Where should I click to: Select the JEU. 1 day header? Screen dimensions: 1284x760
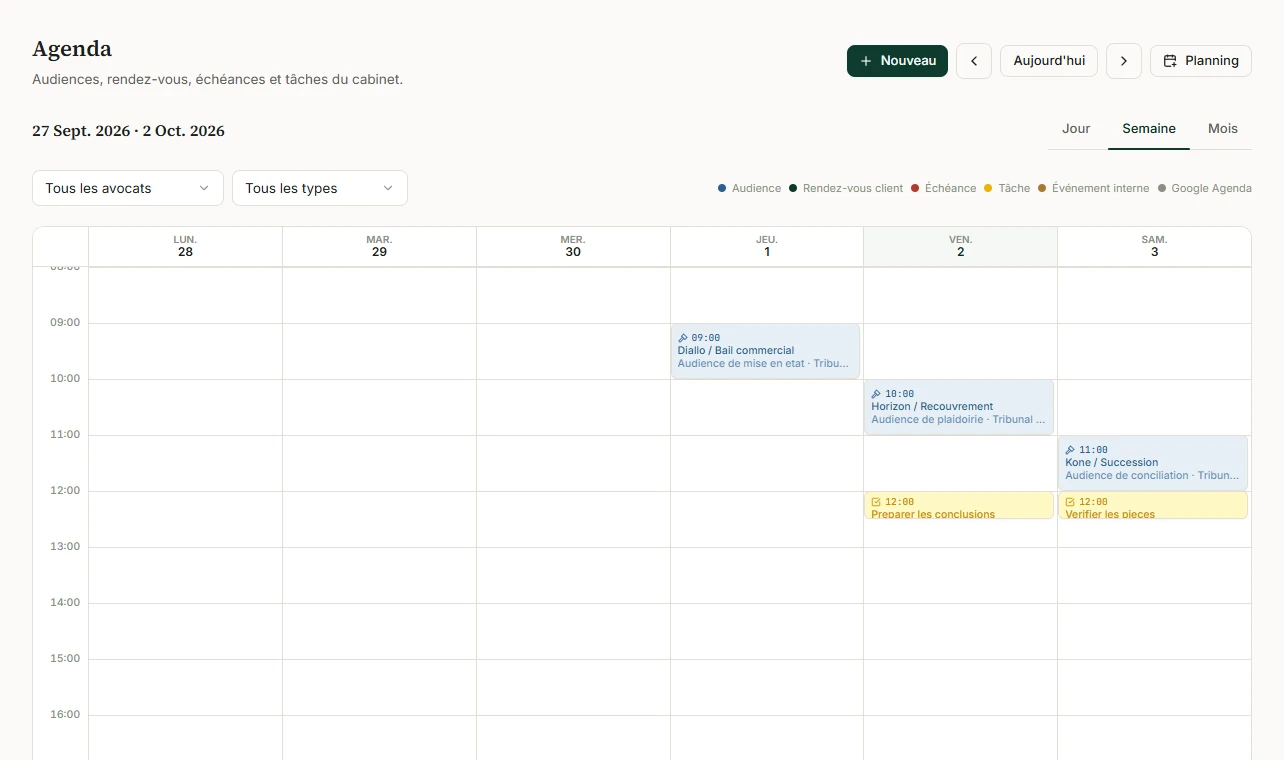point(767,246)
